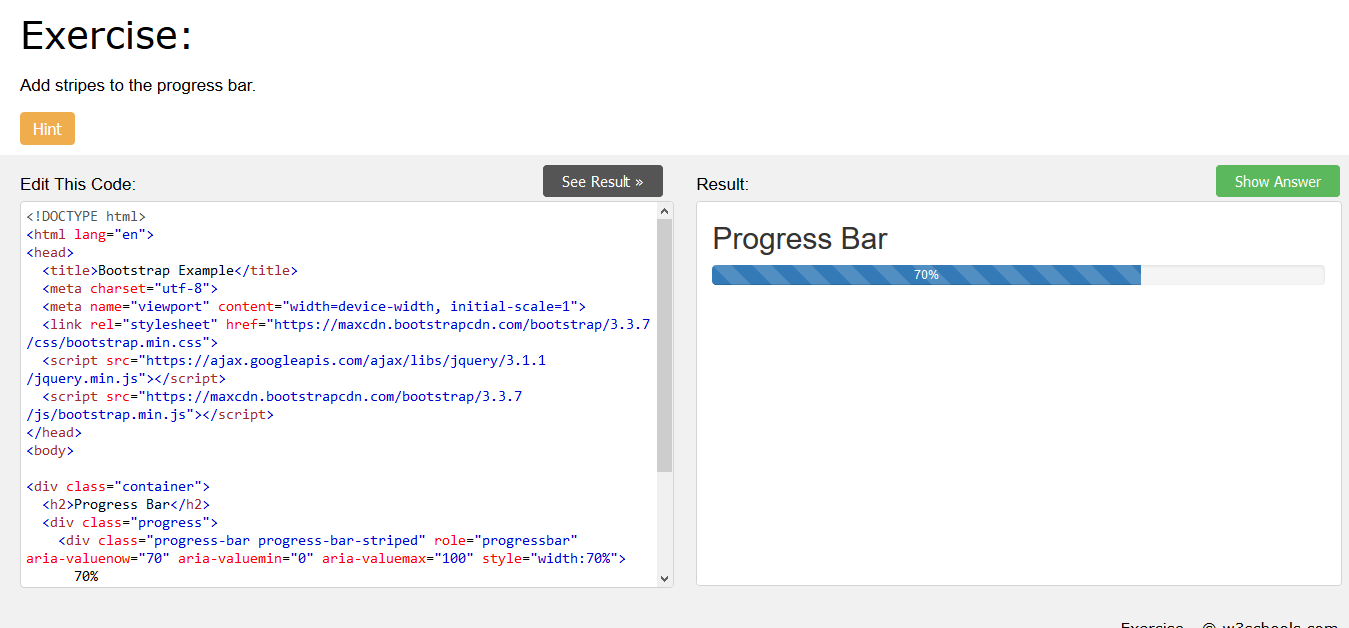Click the closing </head> tag line
This screenshot has width=1349, height=628.
point(54,432)
